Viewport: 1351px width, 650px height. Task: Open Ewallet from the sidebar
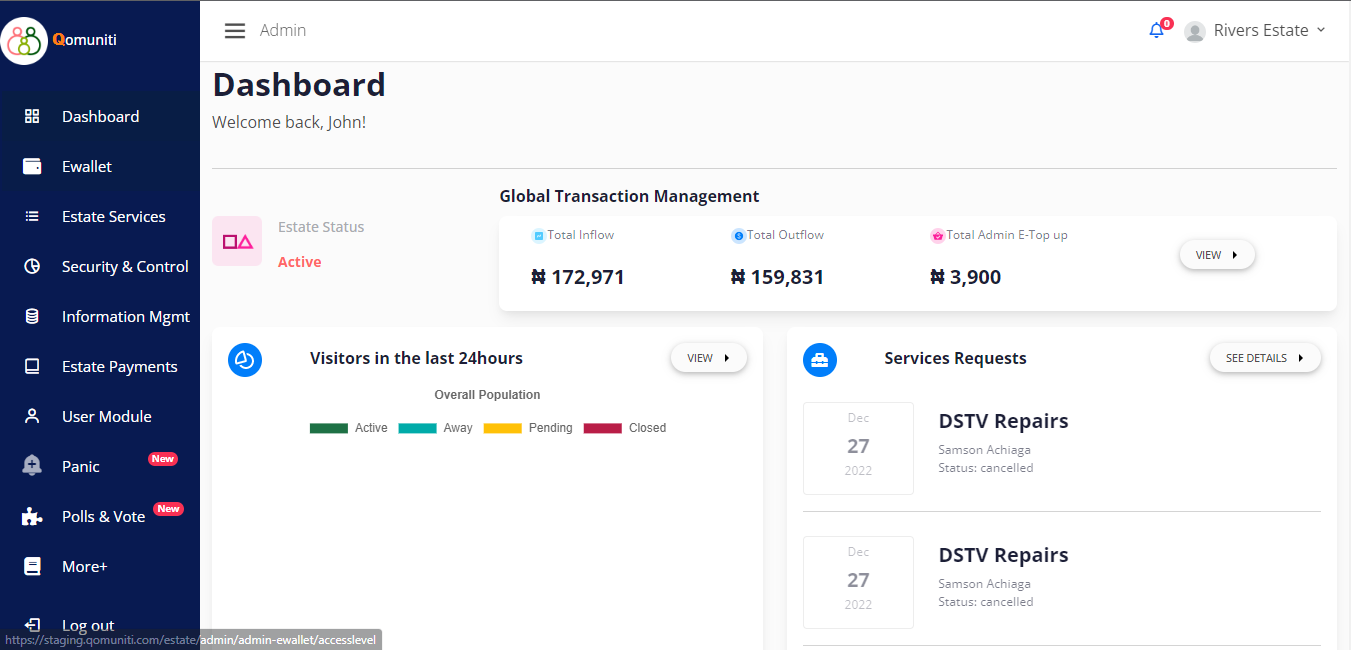pos(87,166)
